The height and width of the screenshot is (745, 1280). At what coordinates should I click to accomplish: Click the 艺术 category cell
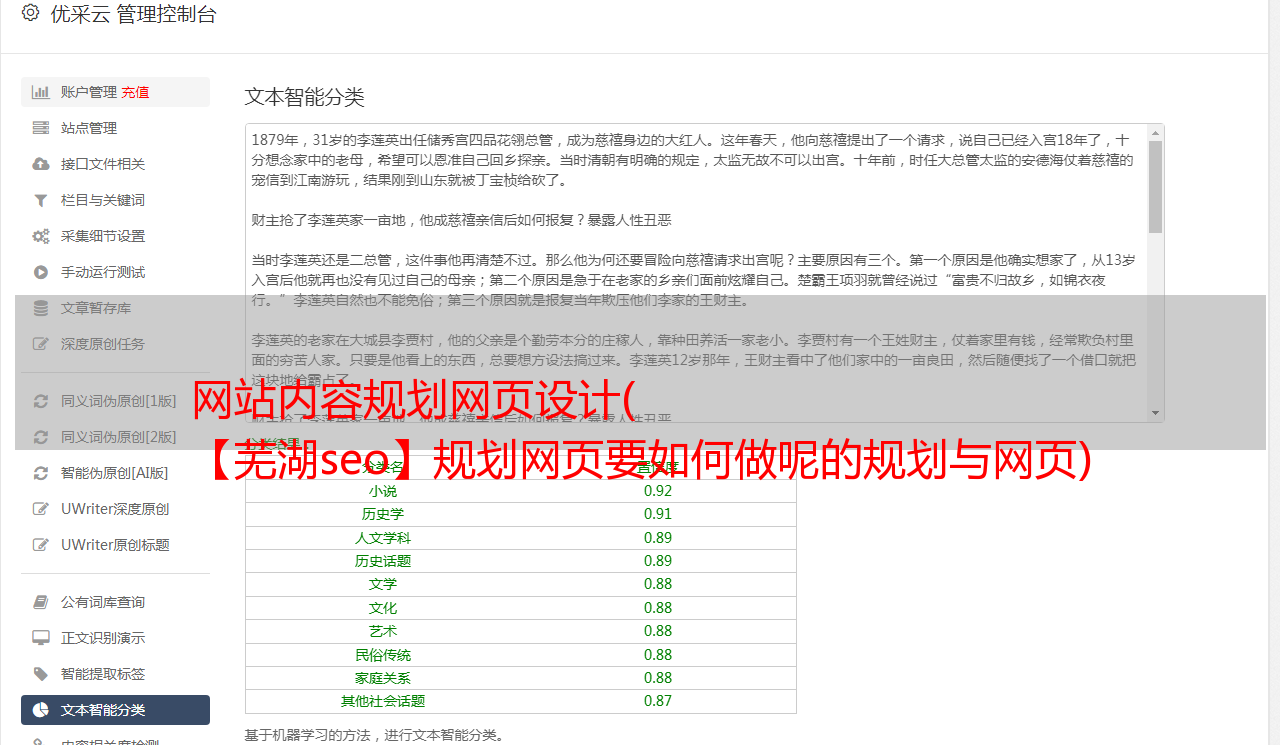pyautogui.click(x=383, y=631)
